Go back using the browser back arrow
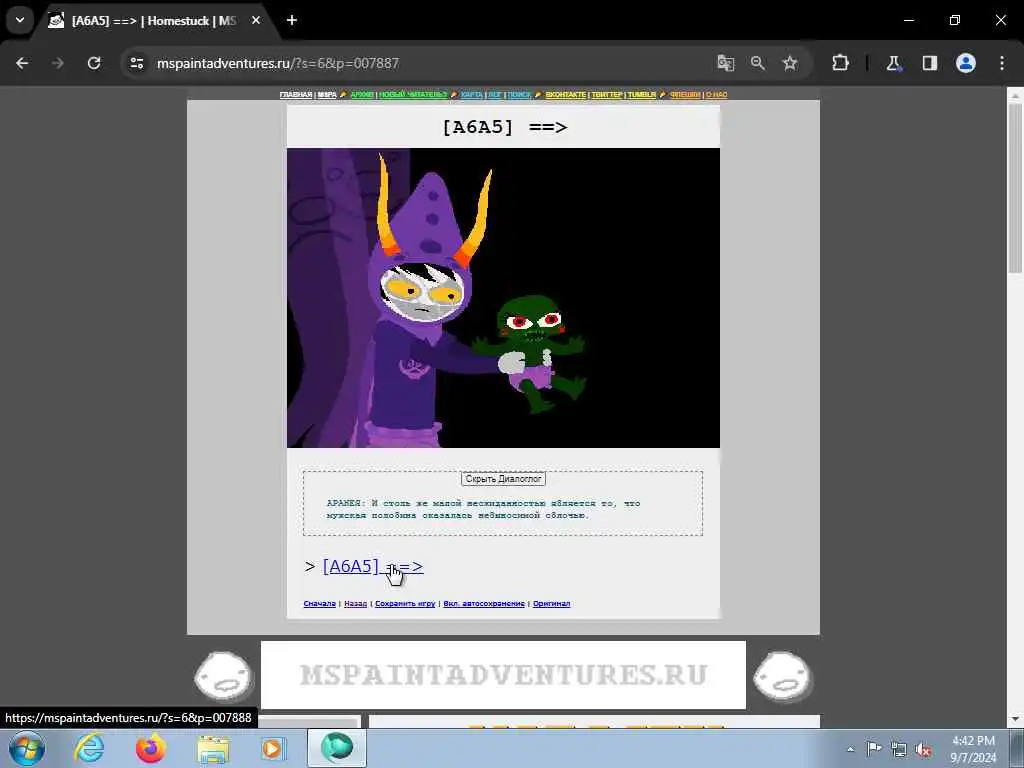This screenshot has width=1024, height=768. coord(22,63)
